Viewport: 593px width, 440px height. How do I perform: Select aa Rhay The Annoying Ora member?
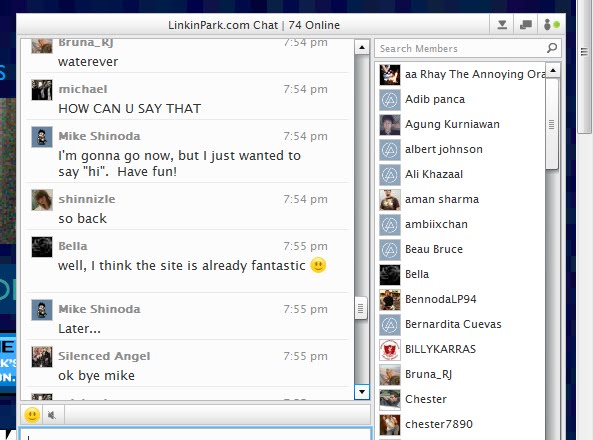tap(462, 74)
